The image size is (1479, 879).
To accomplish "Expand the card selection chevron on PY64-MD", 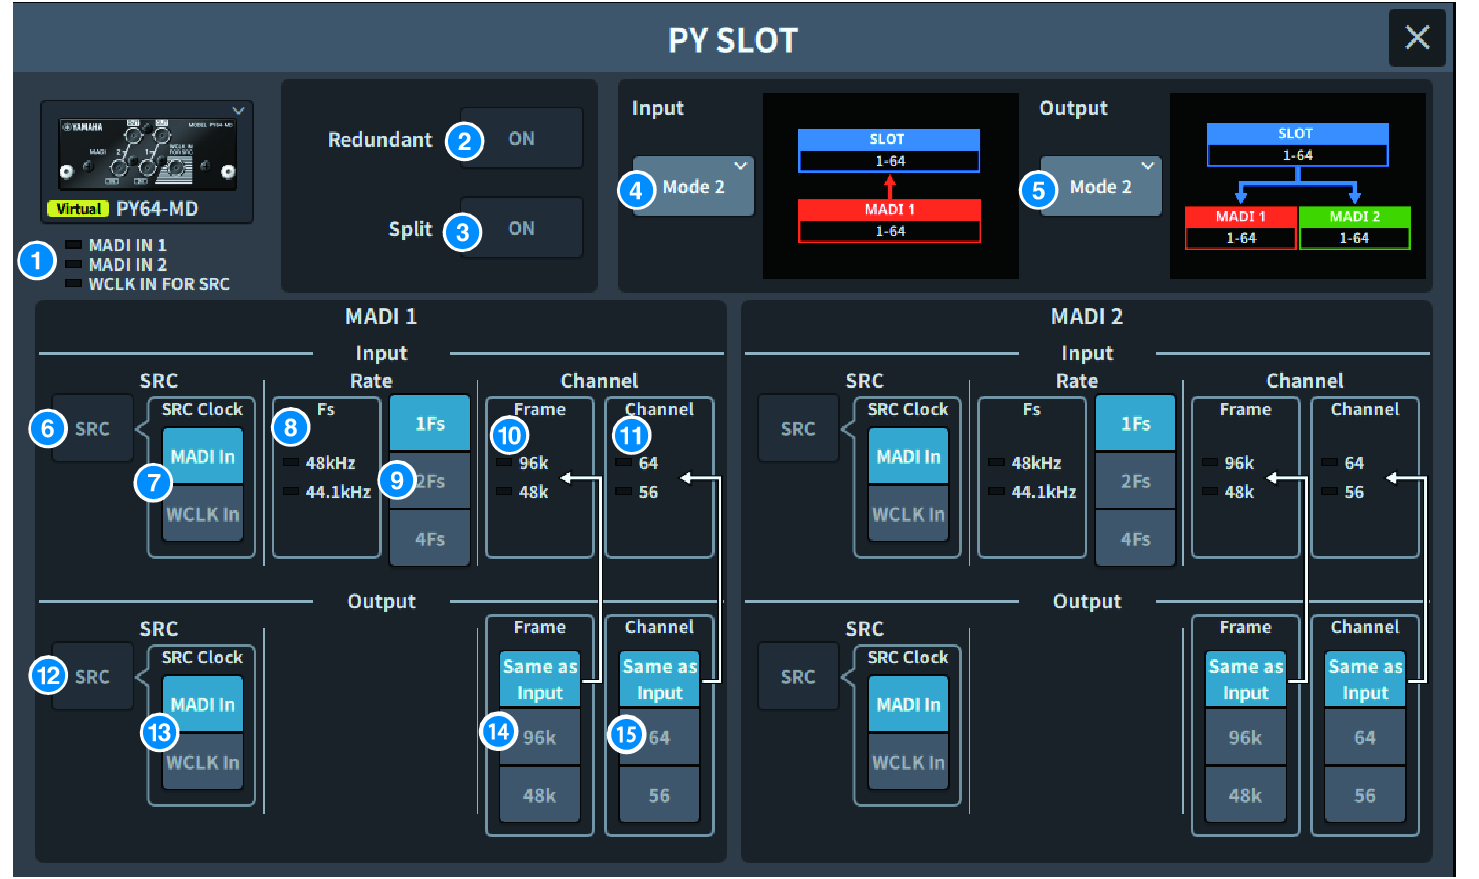I will point(238,110).
